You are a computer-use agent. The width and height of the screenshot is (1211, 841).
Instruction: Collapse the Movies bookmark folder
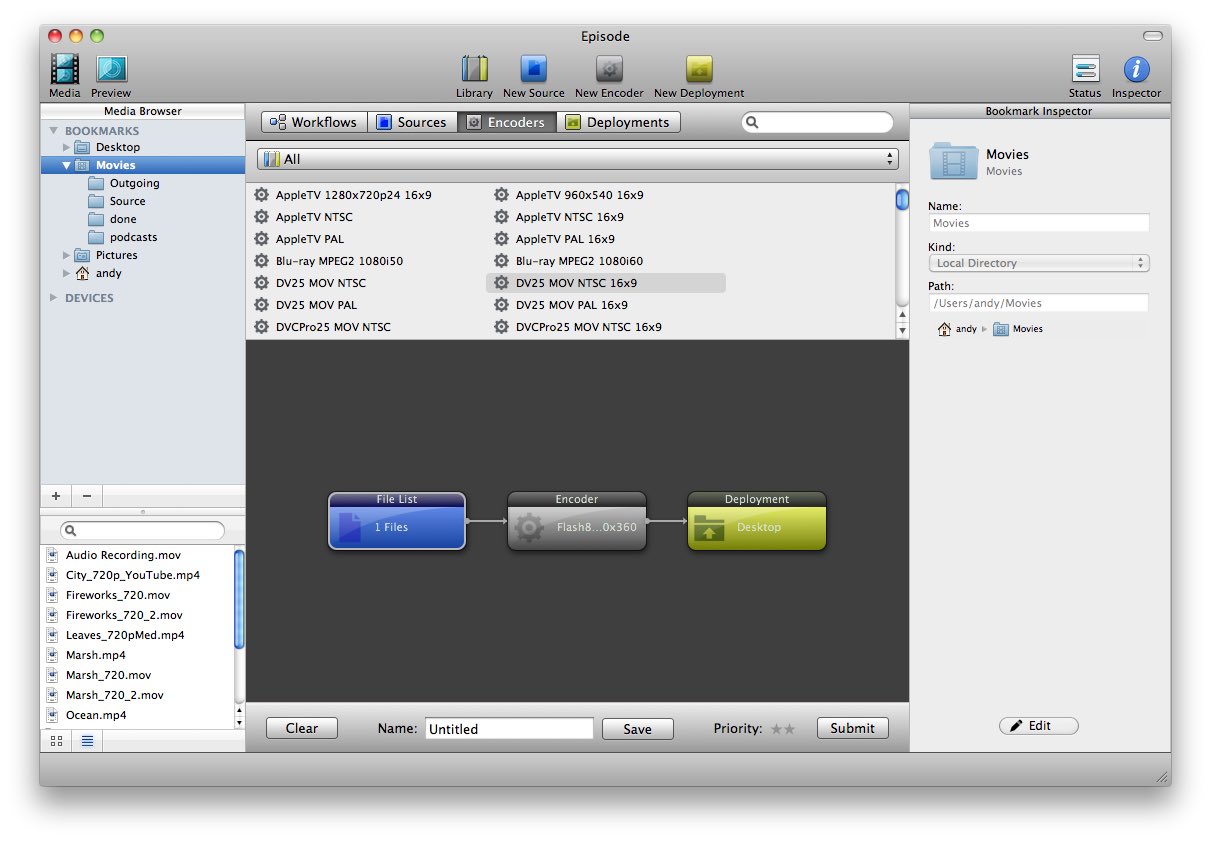[x=67, y=166]
